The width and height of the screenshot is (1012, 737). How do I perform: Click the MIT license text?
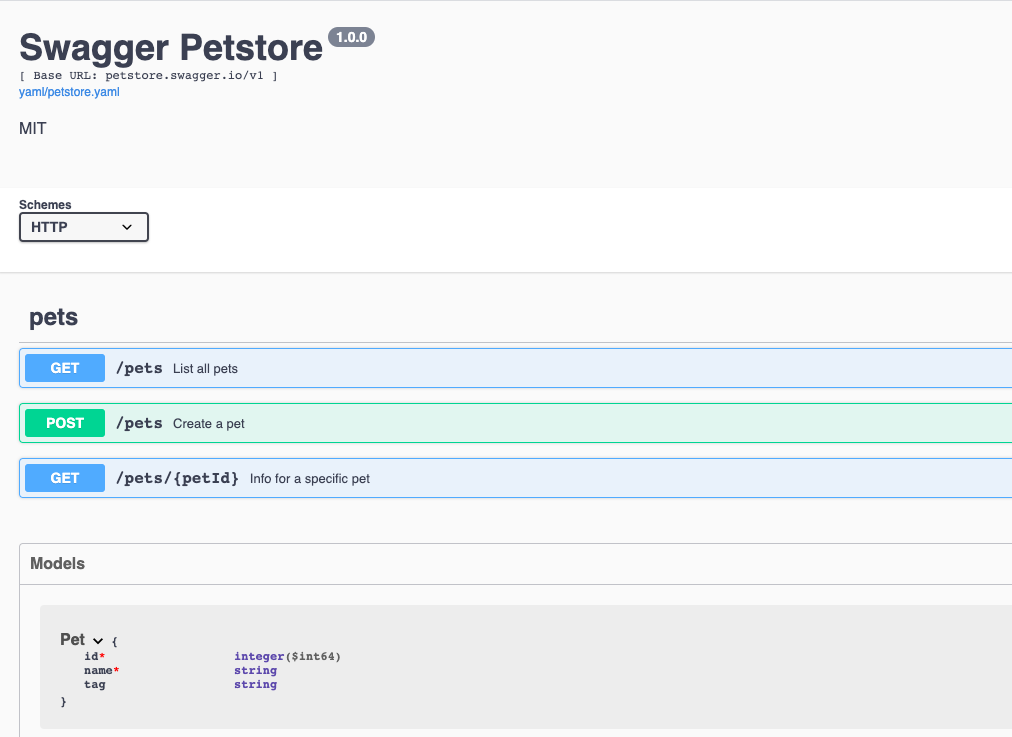tap(32, 128)
